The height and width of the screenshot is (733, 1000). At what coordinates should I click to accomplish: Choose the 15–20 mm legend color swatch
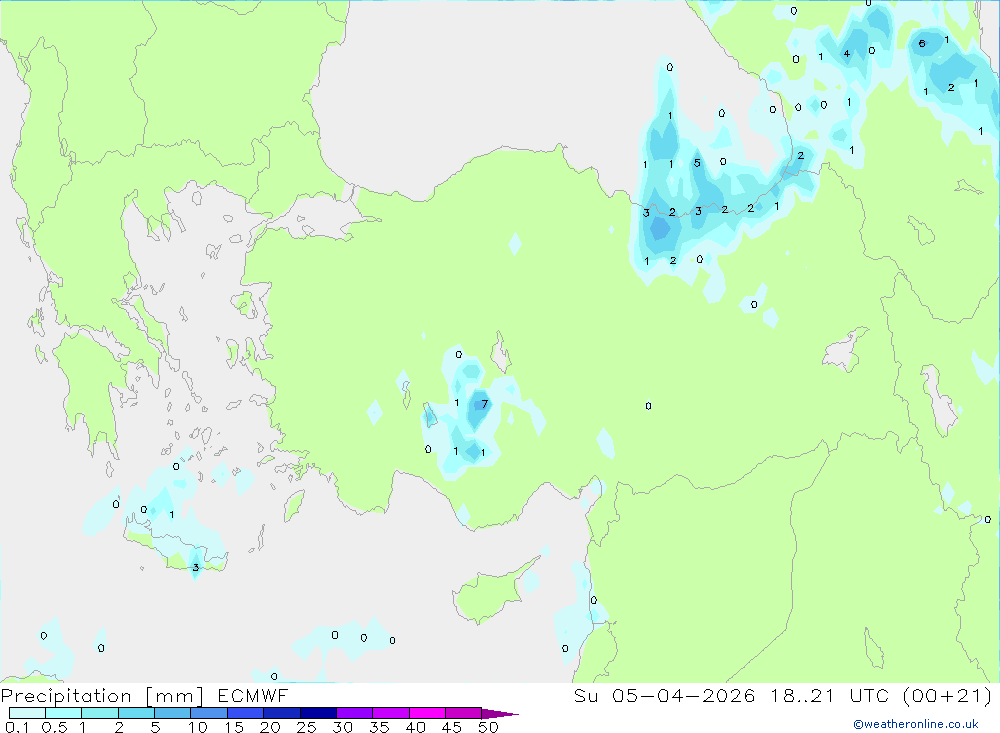pyautogui.click(x=245, y=713)
